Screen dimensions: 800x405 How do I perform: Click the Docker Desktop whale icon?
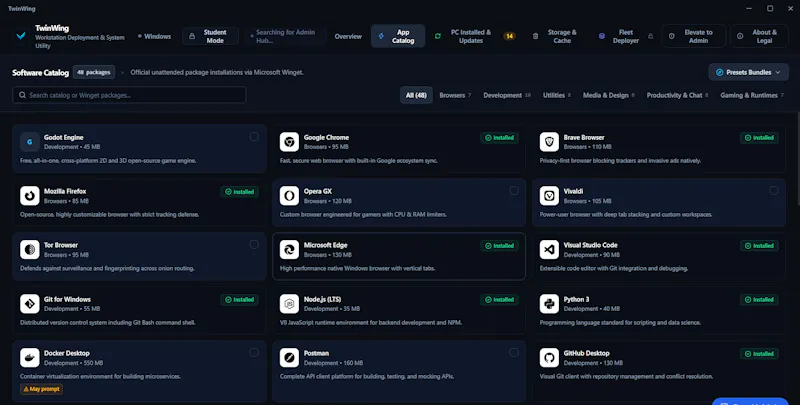click(x=30, y=358)
